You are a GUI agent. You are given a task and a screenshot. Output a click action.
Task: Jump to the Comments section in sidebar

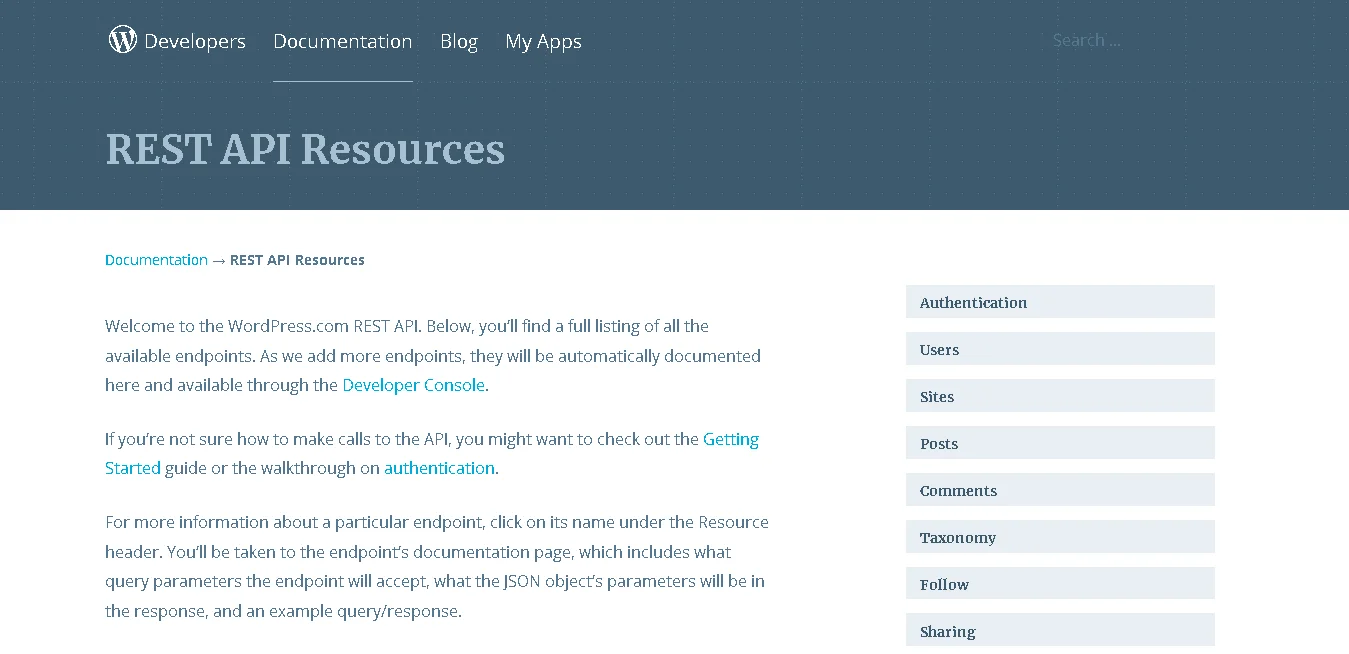point(1060,490)
